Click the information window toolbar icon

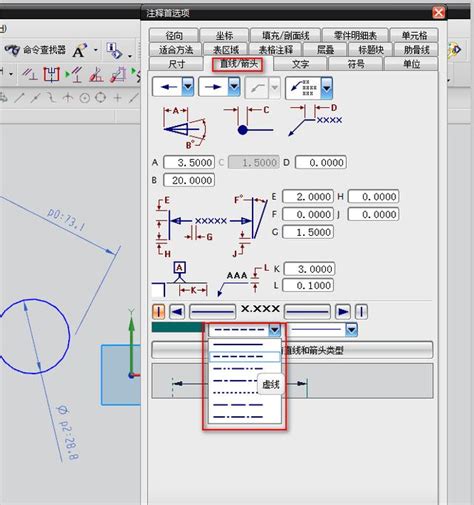[x=114, y=51]
